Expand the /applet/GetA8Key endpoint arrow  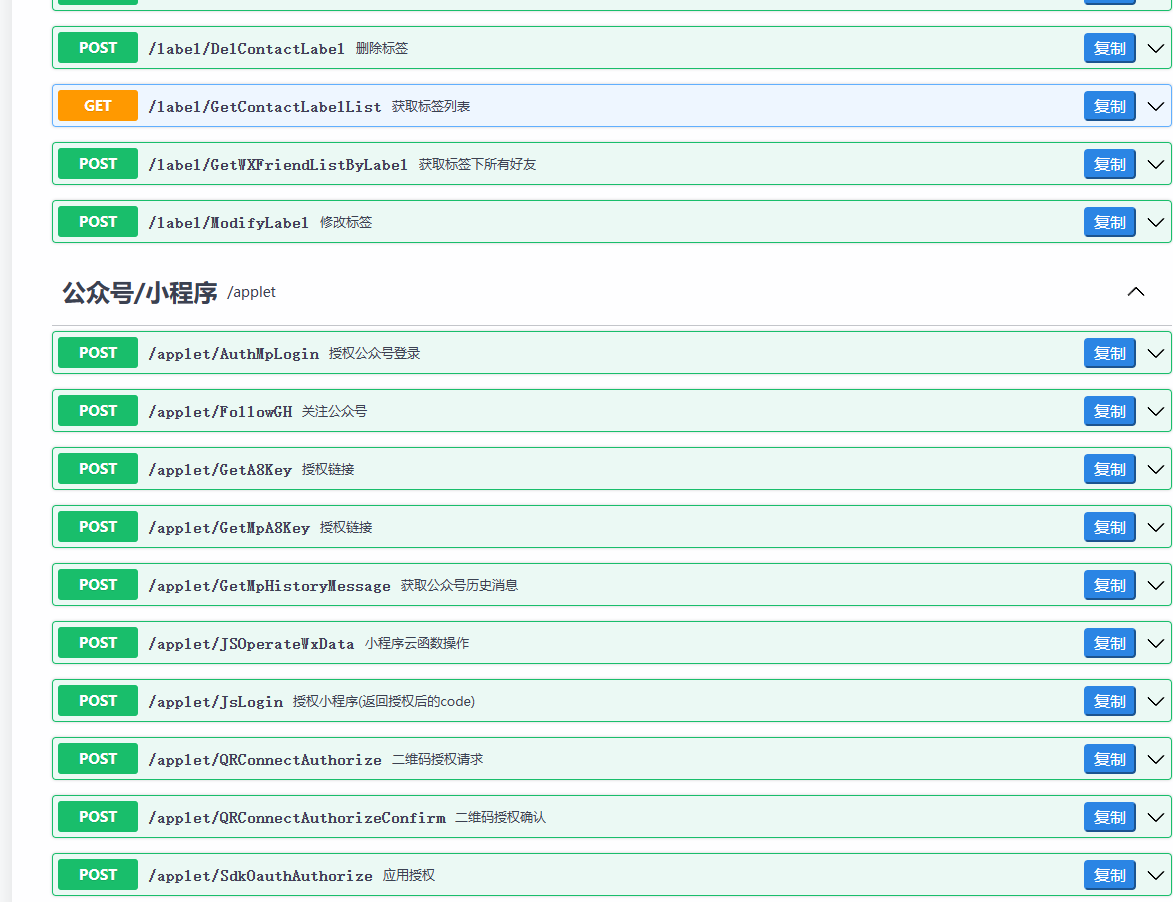click(1155, 469)
